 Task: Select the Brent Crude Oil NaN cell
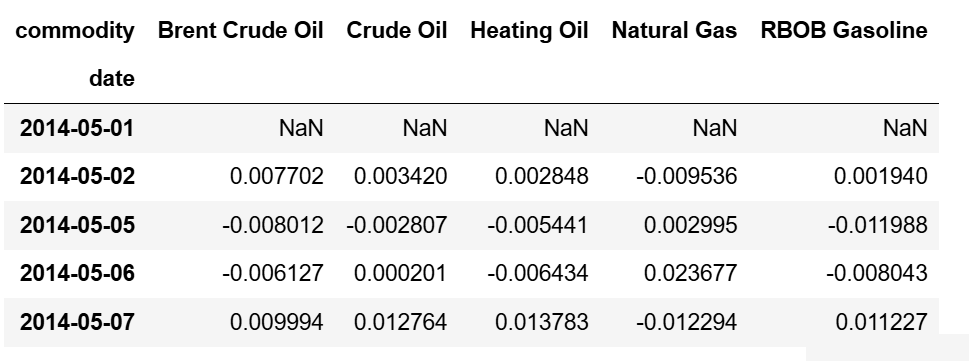[301, 128]
